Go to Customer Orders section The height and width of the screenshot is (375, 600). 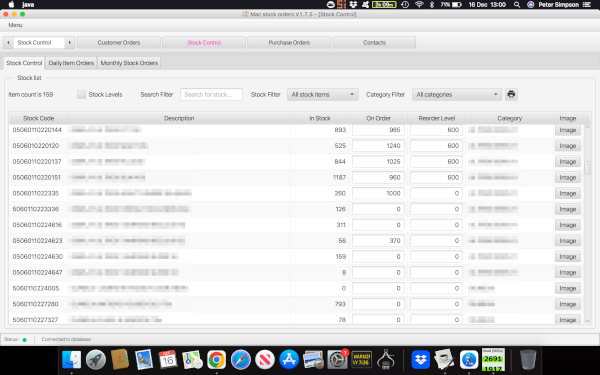coord(119,42)
